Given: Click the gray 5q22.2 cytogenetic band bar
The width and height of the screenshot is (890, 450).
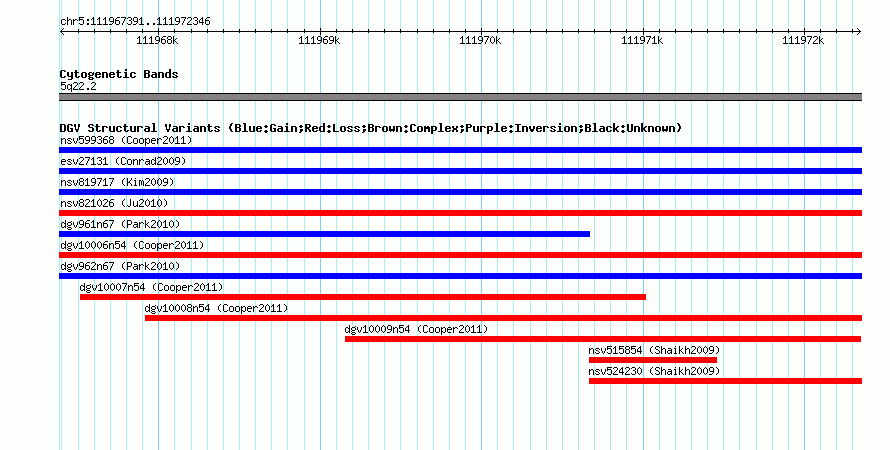Looking at the screenshot, I should point(460,97).
